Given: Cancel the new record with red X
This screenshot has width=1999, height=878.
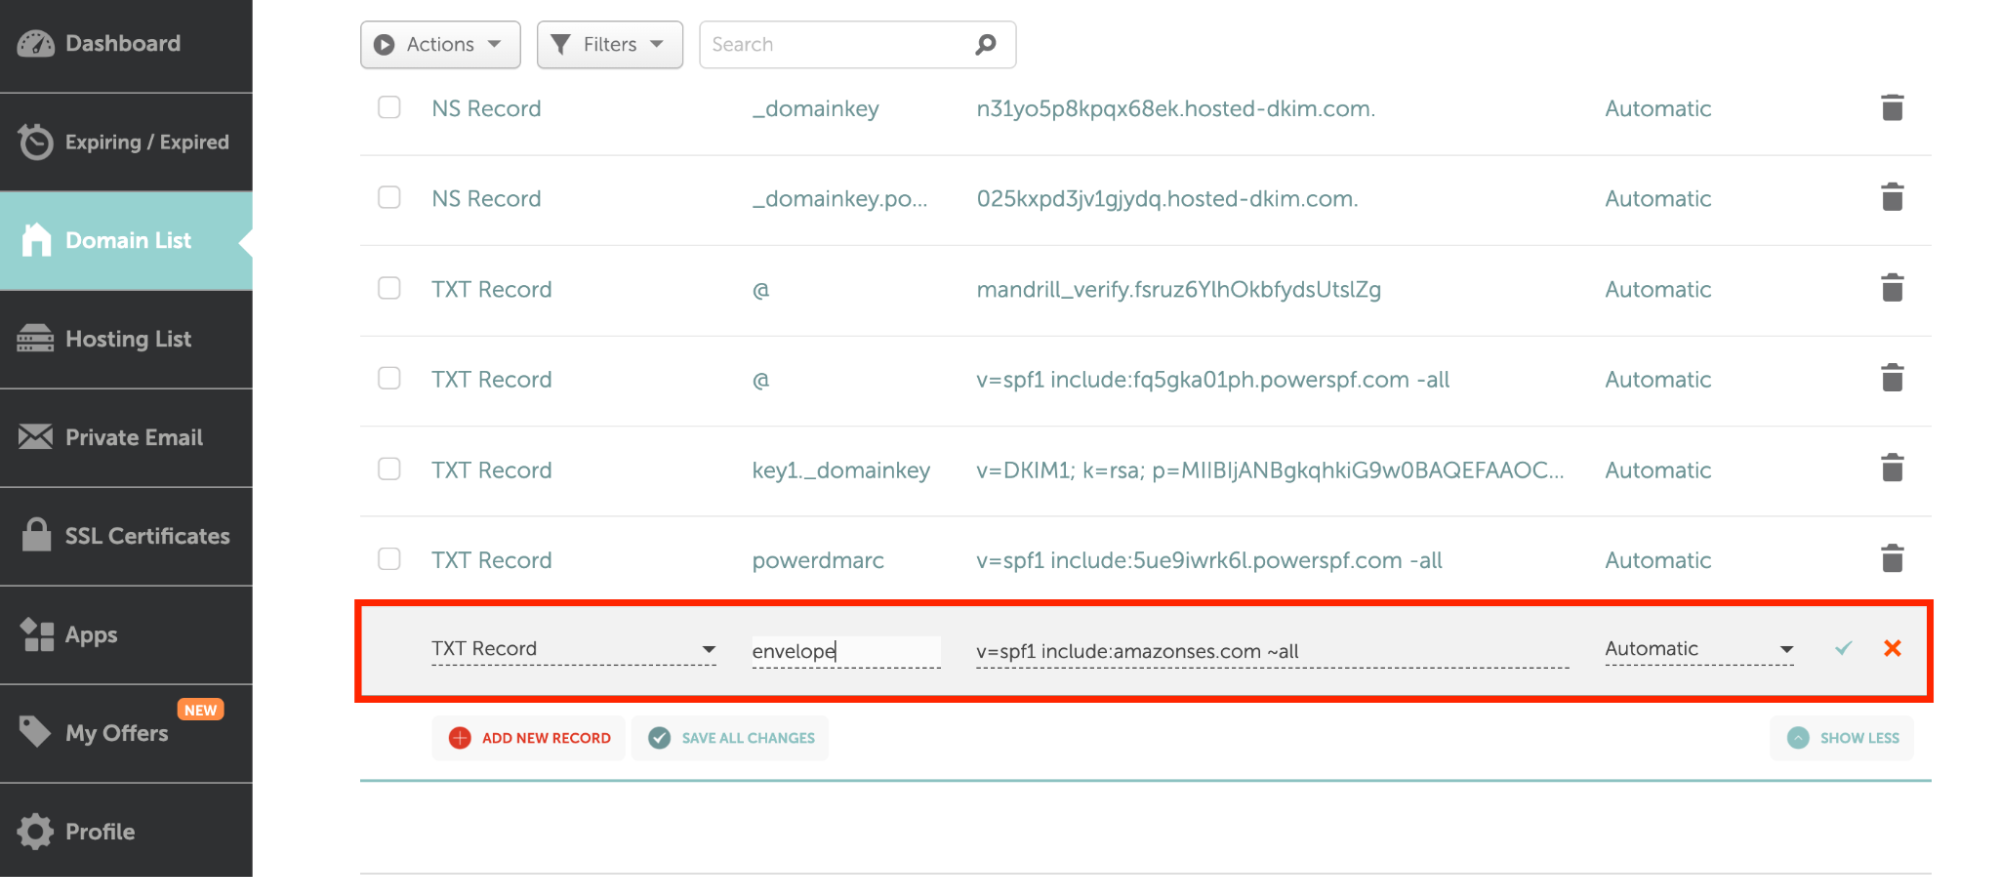Looking at the screenshot, I should tap(1891, 648).
